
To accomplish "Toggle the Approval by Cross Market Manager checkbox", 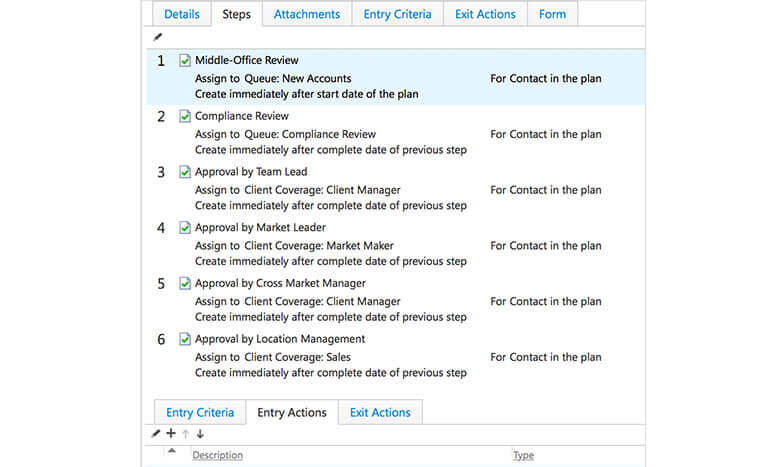I will (x=185, y=283).
